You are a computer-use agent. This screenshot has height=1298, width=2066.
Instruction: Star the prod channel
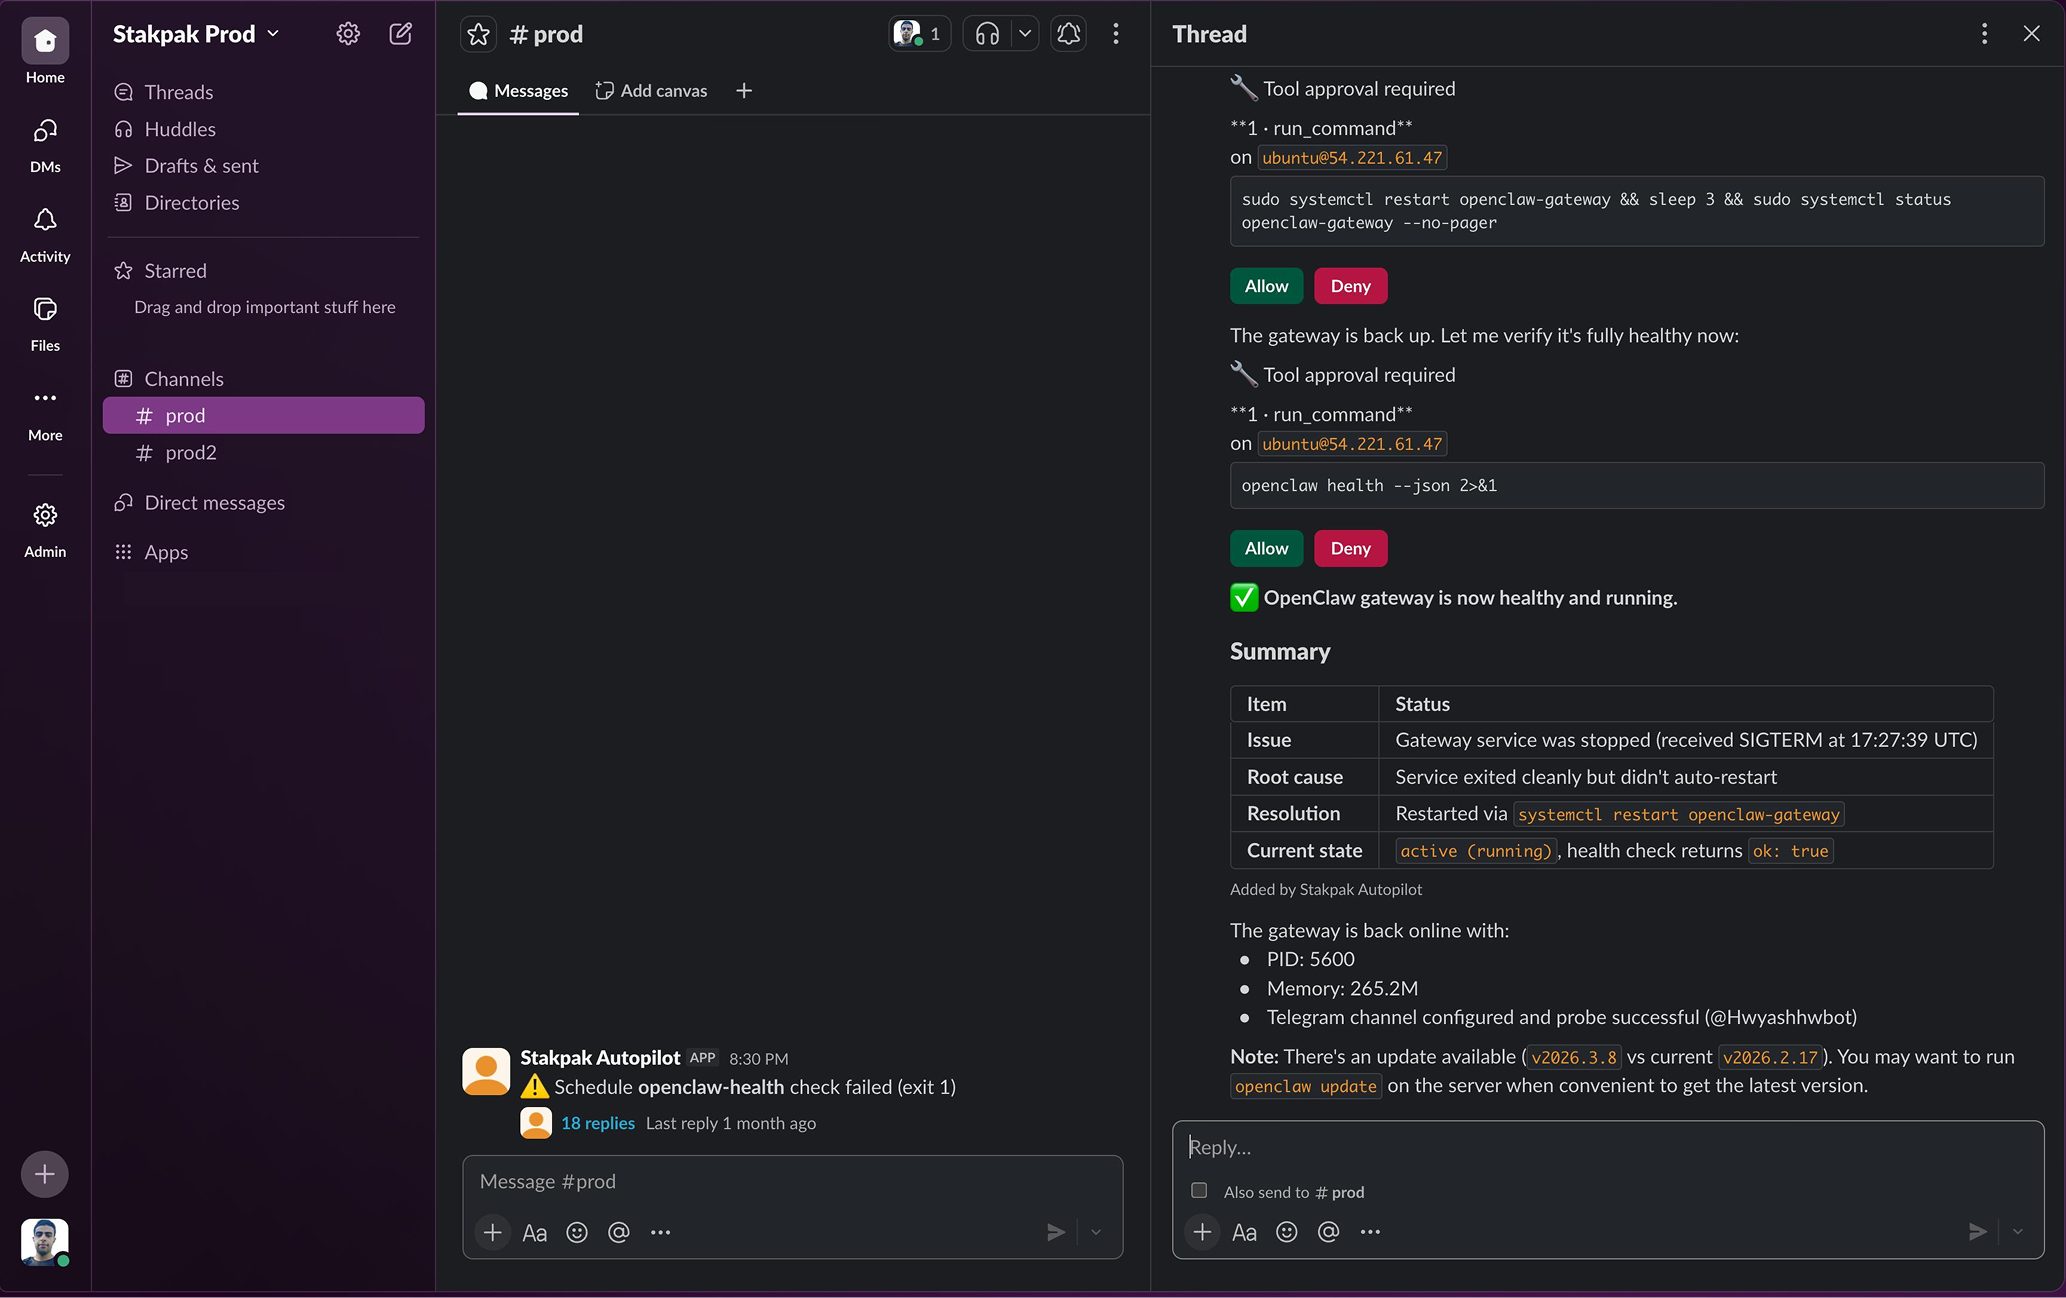coord(478,34)
